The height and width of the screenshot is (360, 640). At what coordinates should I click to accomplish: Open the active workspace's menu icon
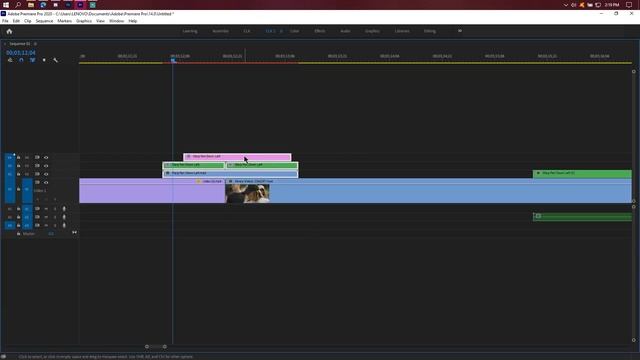tap(281, 31)
